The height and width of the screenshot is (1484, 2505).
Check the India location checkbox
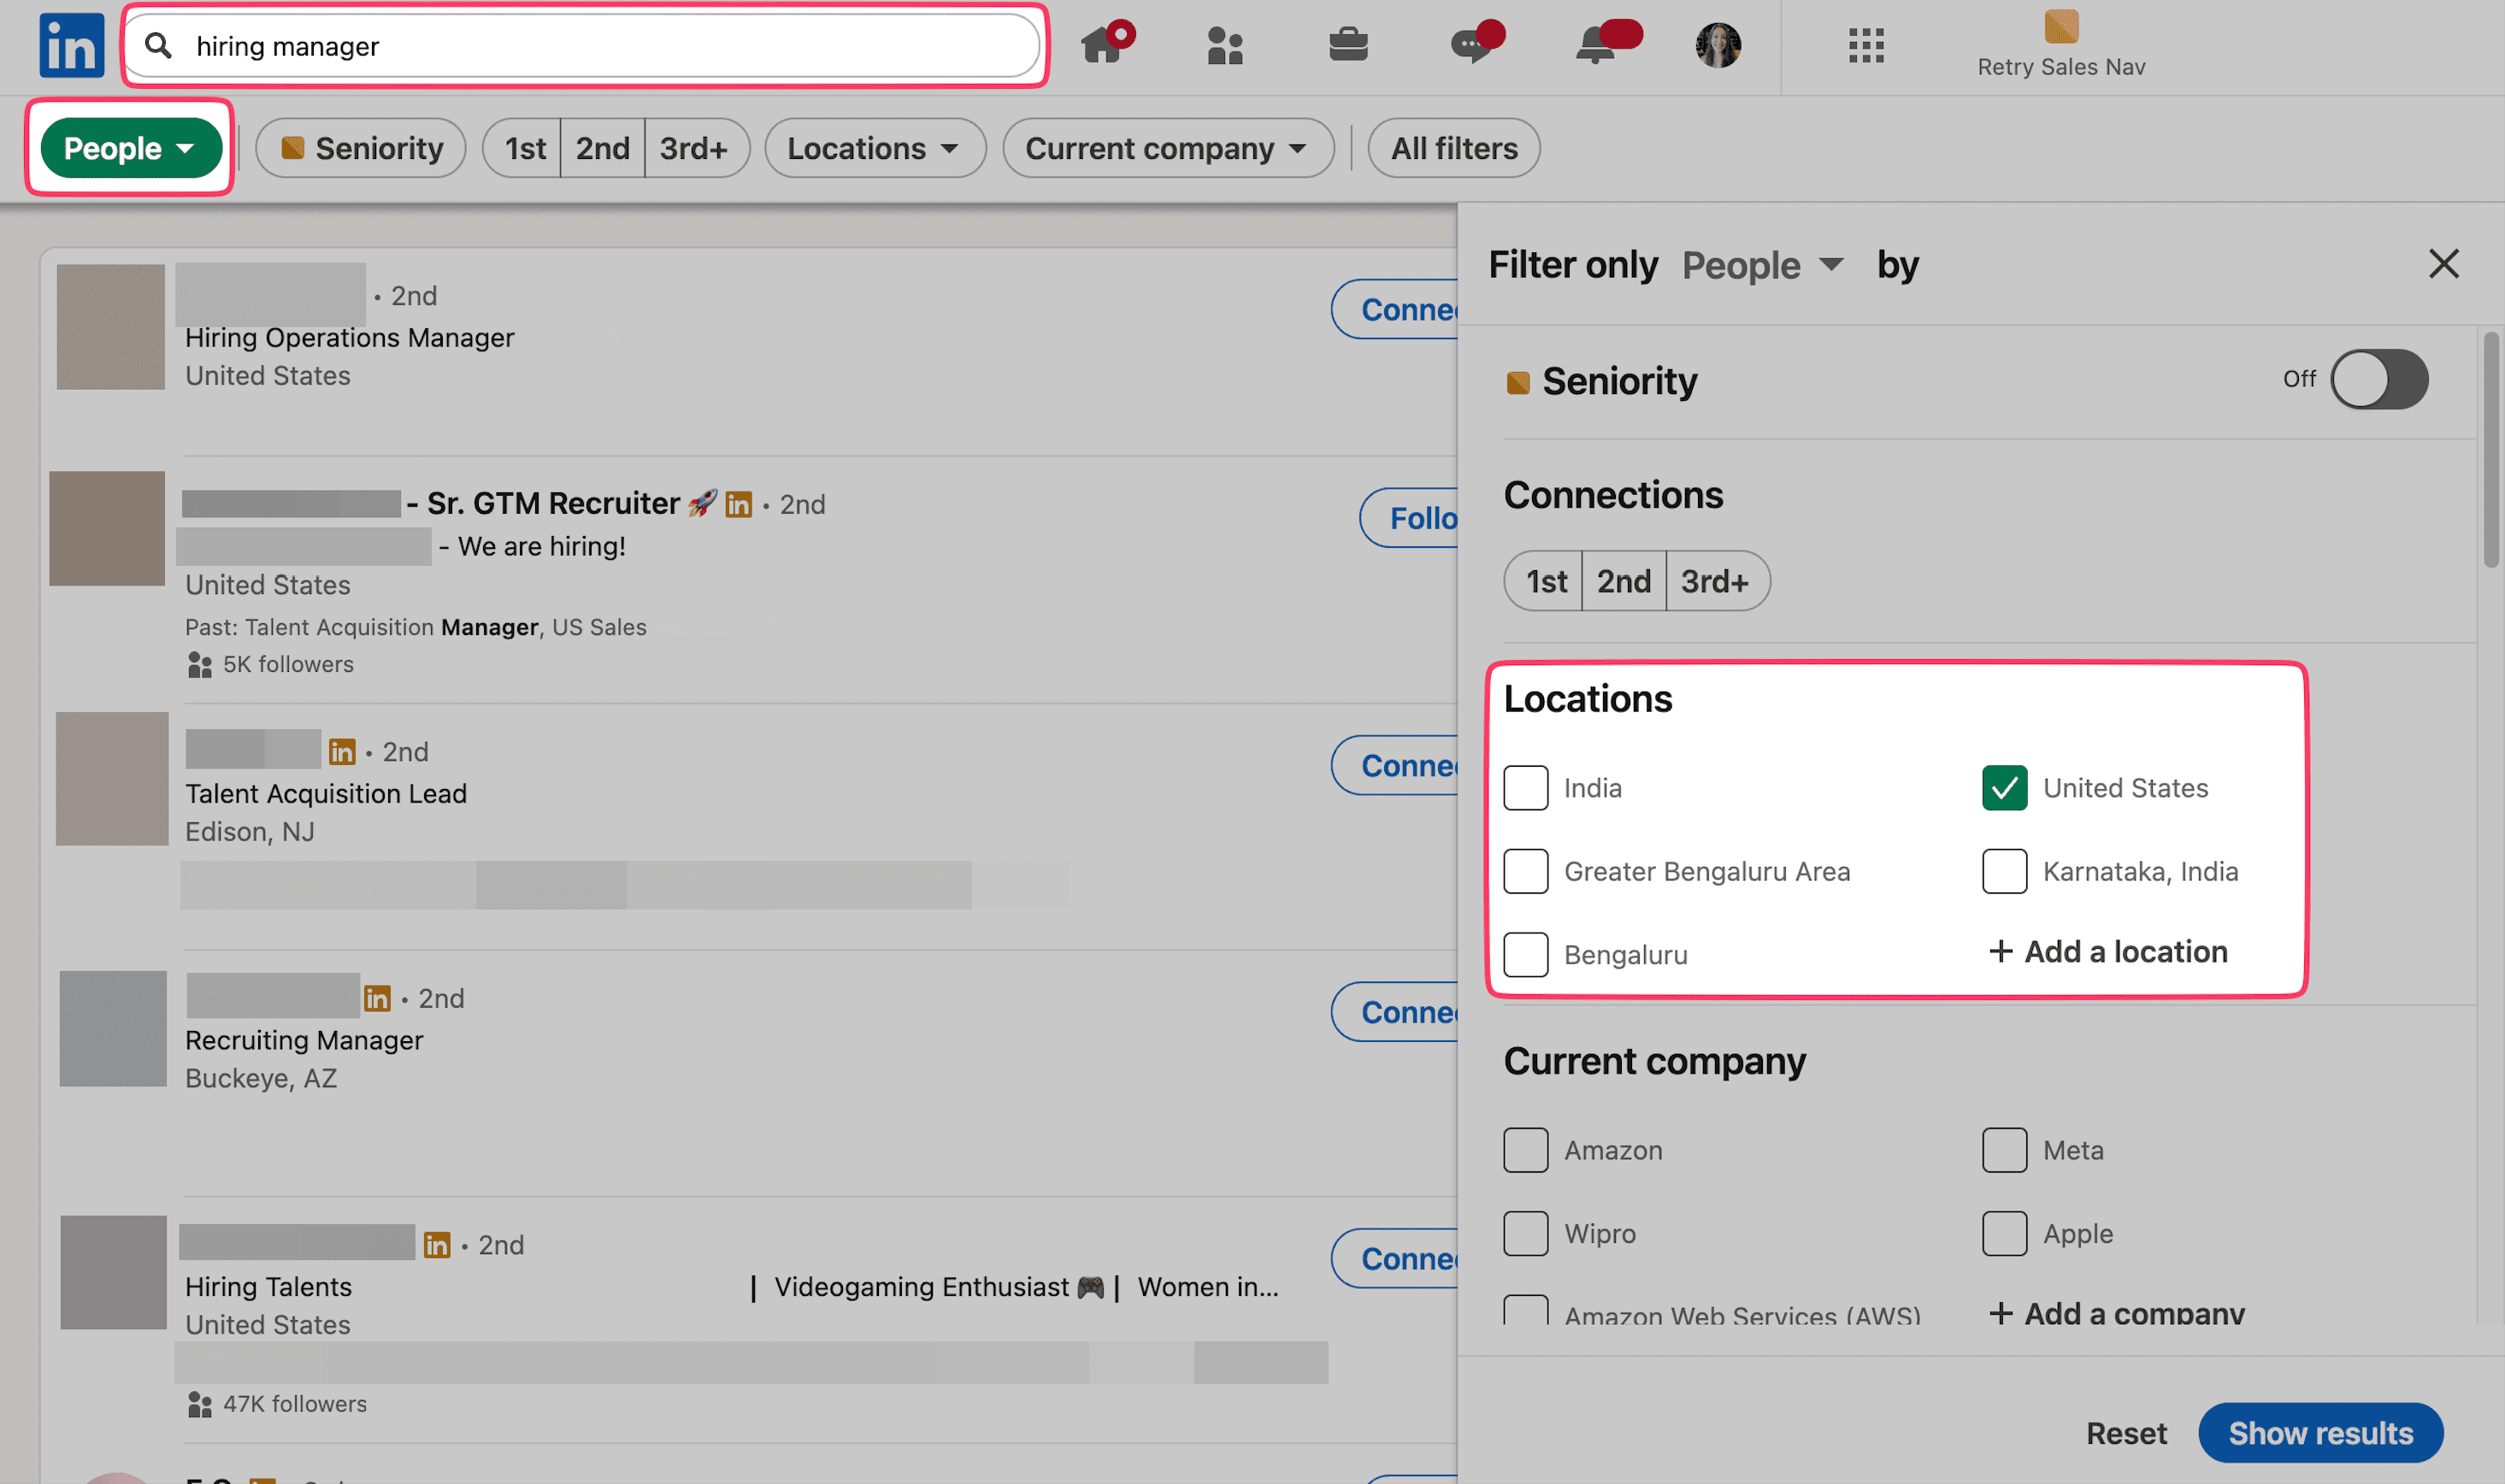(x=1525, y=788)
